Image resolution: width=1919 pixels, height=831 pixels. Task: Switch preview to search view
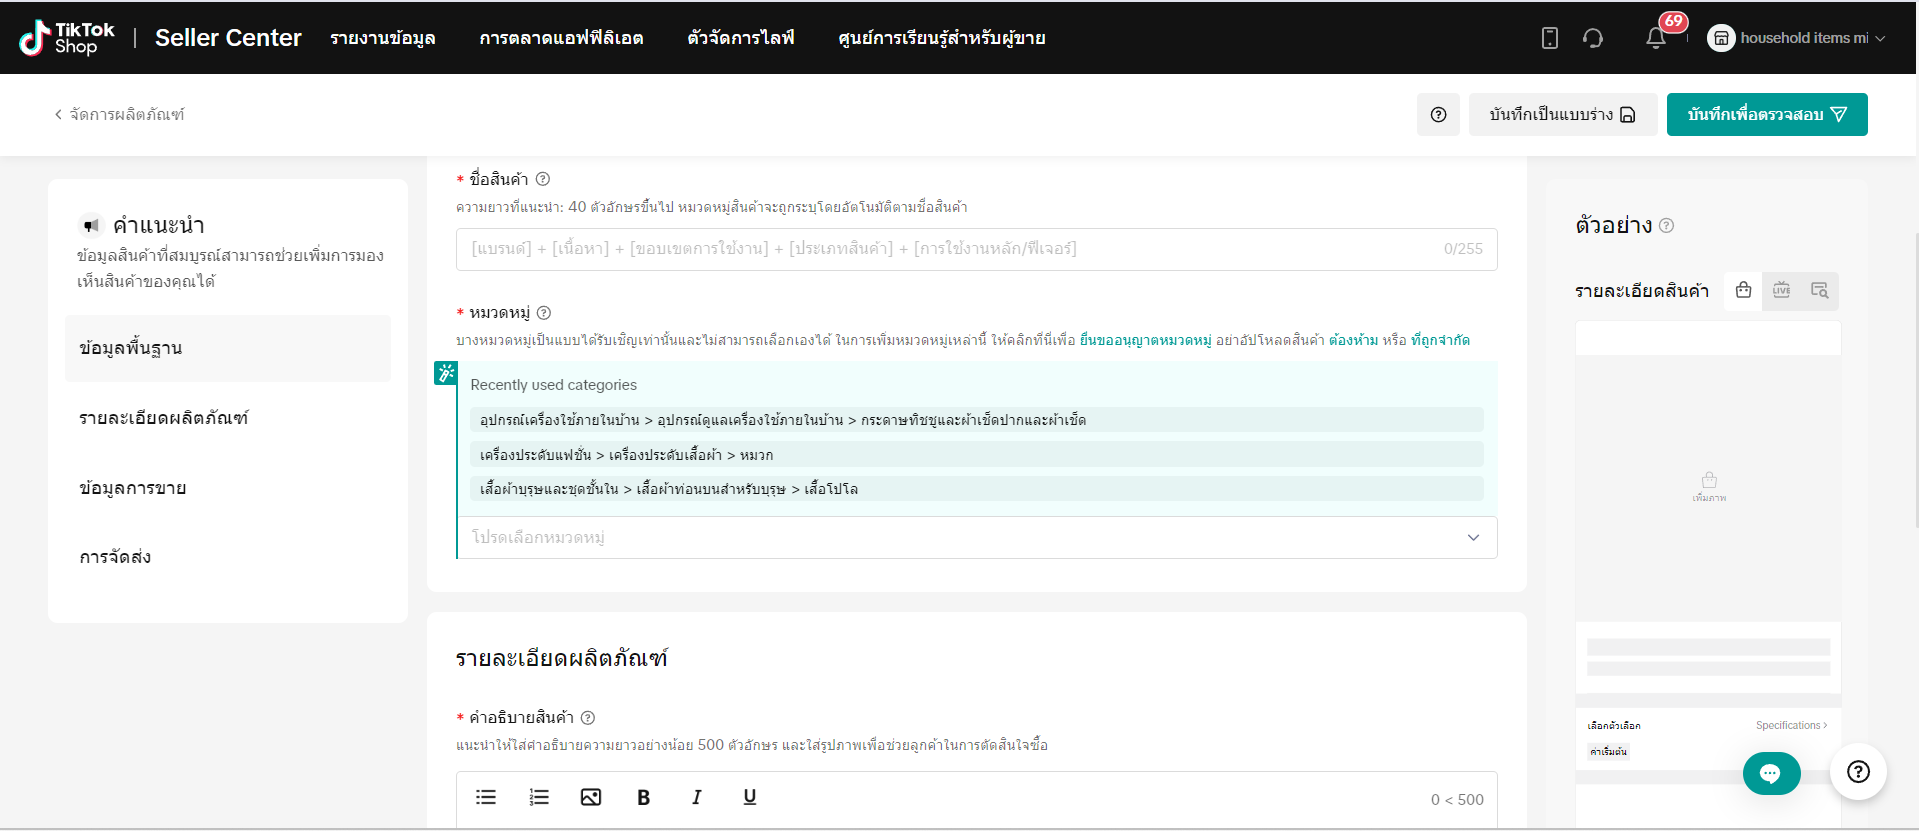pos(1819,290)
